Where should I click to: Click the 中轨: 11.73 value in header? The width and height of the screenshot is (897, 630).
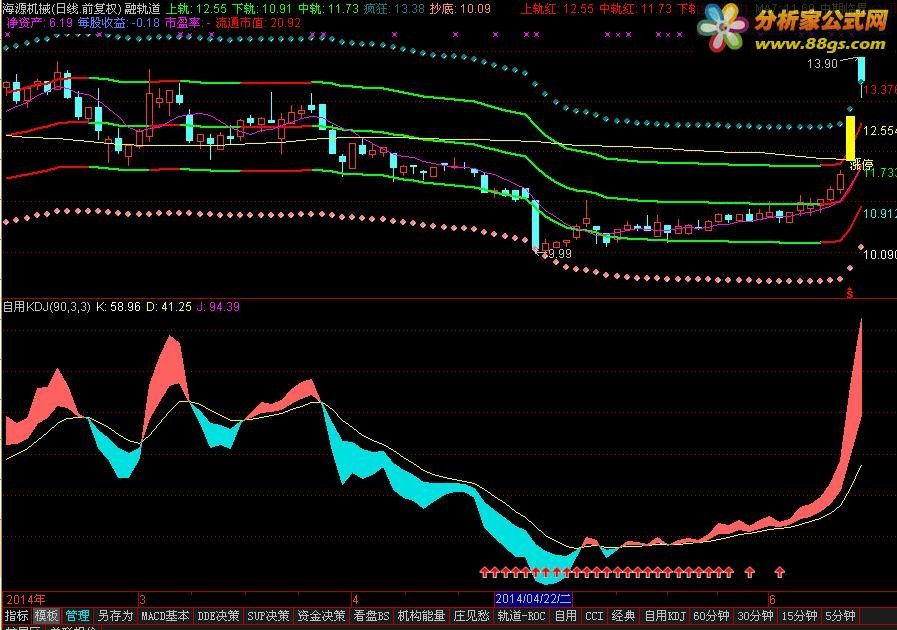point(328,9)
